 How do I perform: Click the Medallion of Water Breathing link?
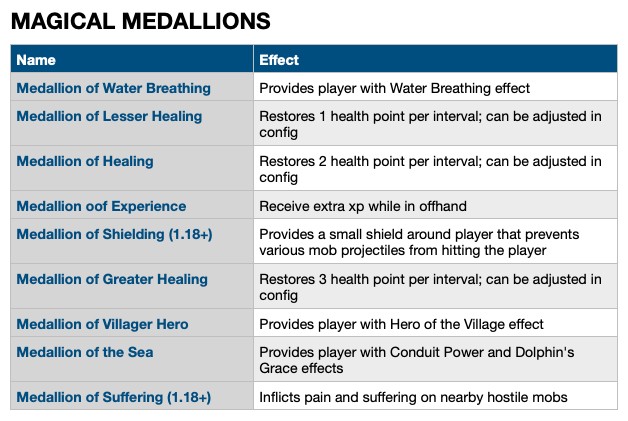point(113,88)
